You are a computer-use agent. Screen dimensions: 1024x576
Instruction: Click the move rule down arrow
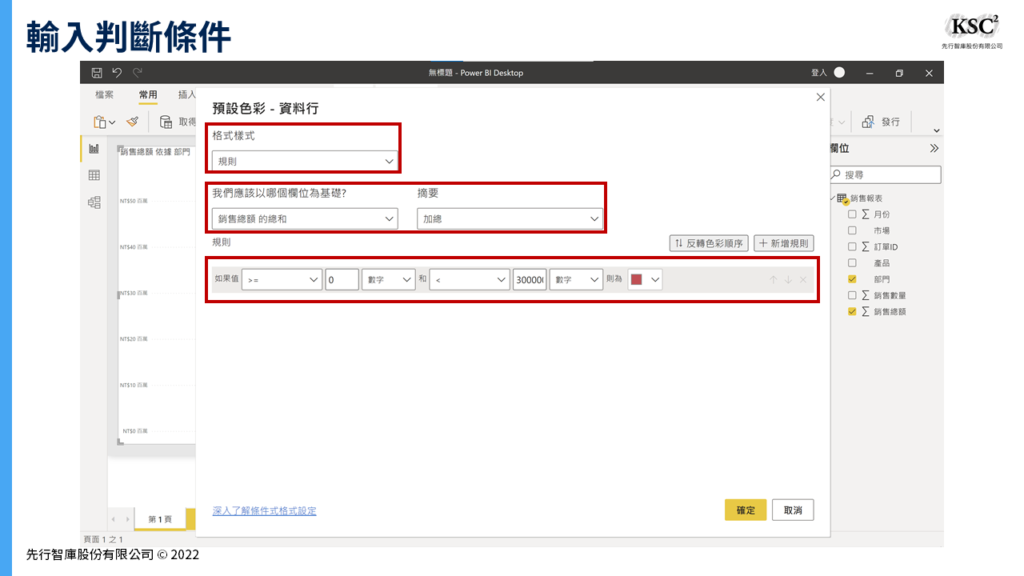788,280
